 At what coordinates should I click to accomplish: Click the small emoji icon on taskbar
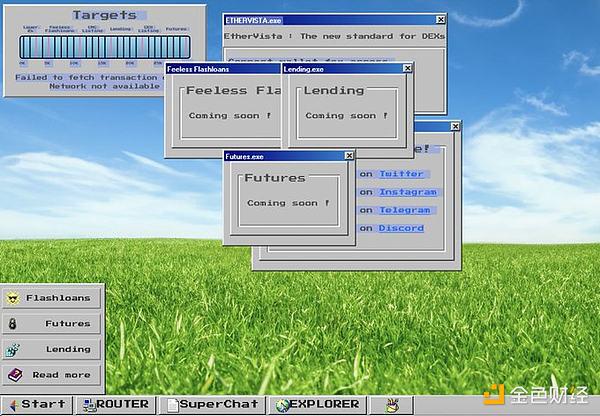[x=393, y=404]
